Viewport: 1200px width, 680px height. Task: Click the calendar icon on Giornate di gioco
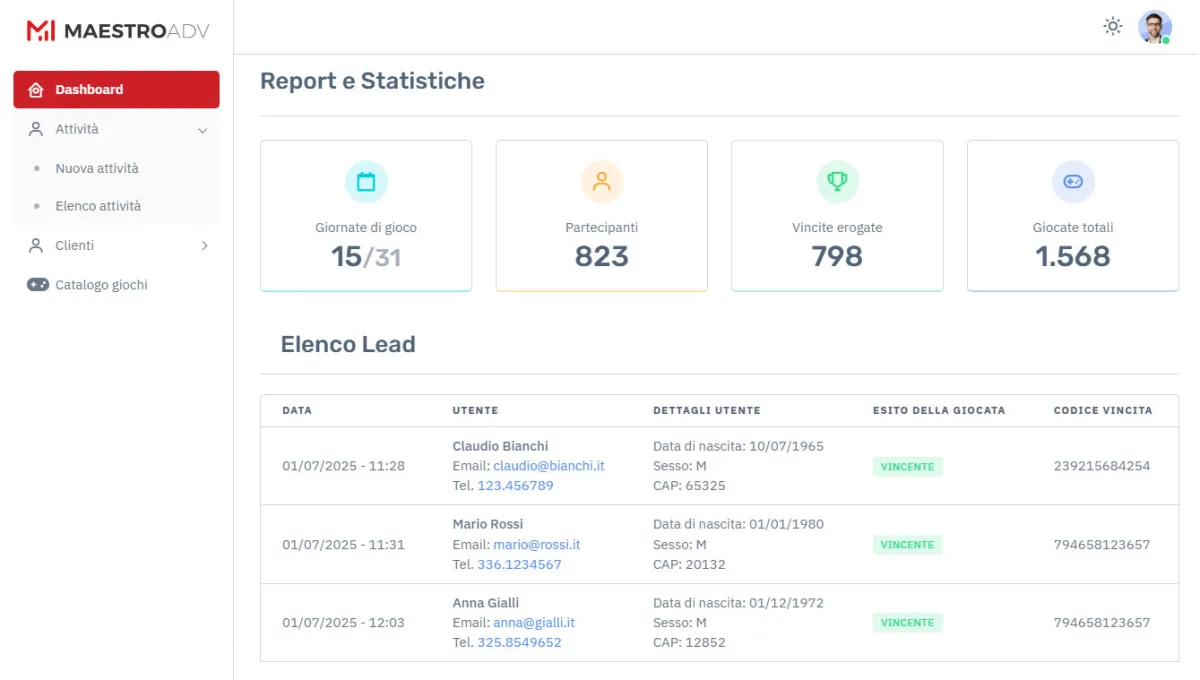(366, 181)
